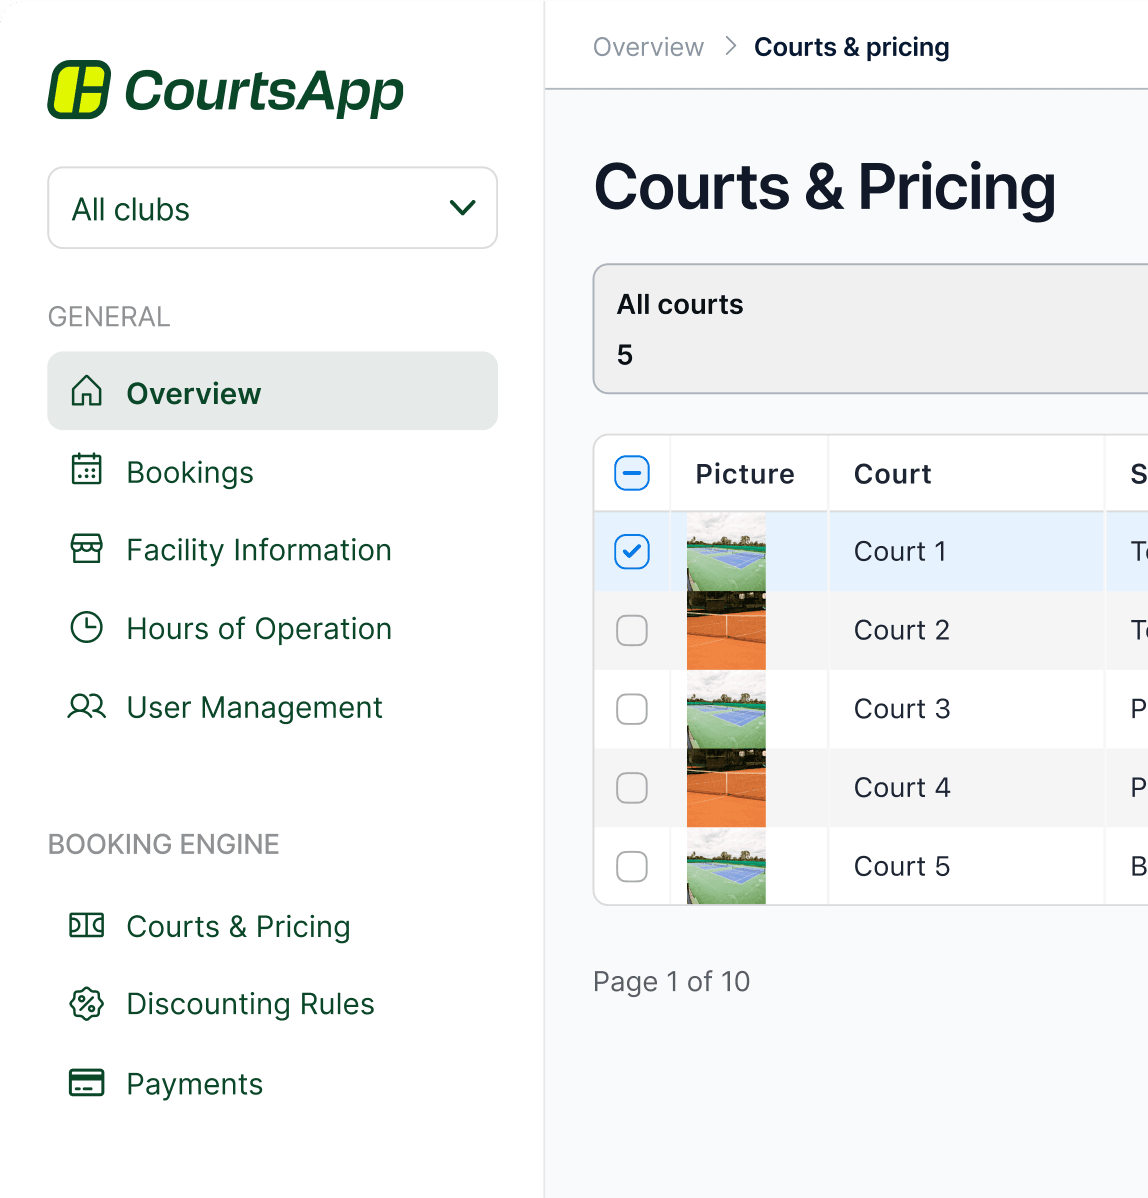
Task: Go to Overview breadcrumb link
Action: (x=648, y=47)
